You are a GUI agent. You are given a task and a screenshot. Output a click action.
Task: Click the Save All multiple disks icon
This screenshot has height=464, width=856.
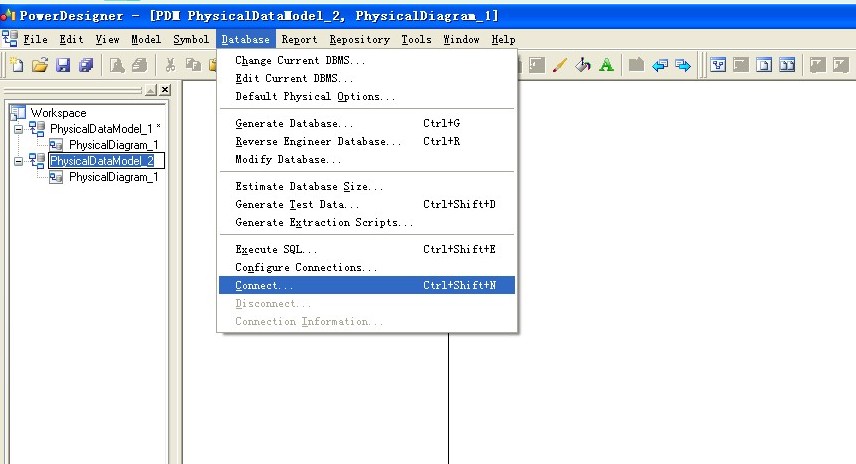tap(86, 66)
